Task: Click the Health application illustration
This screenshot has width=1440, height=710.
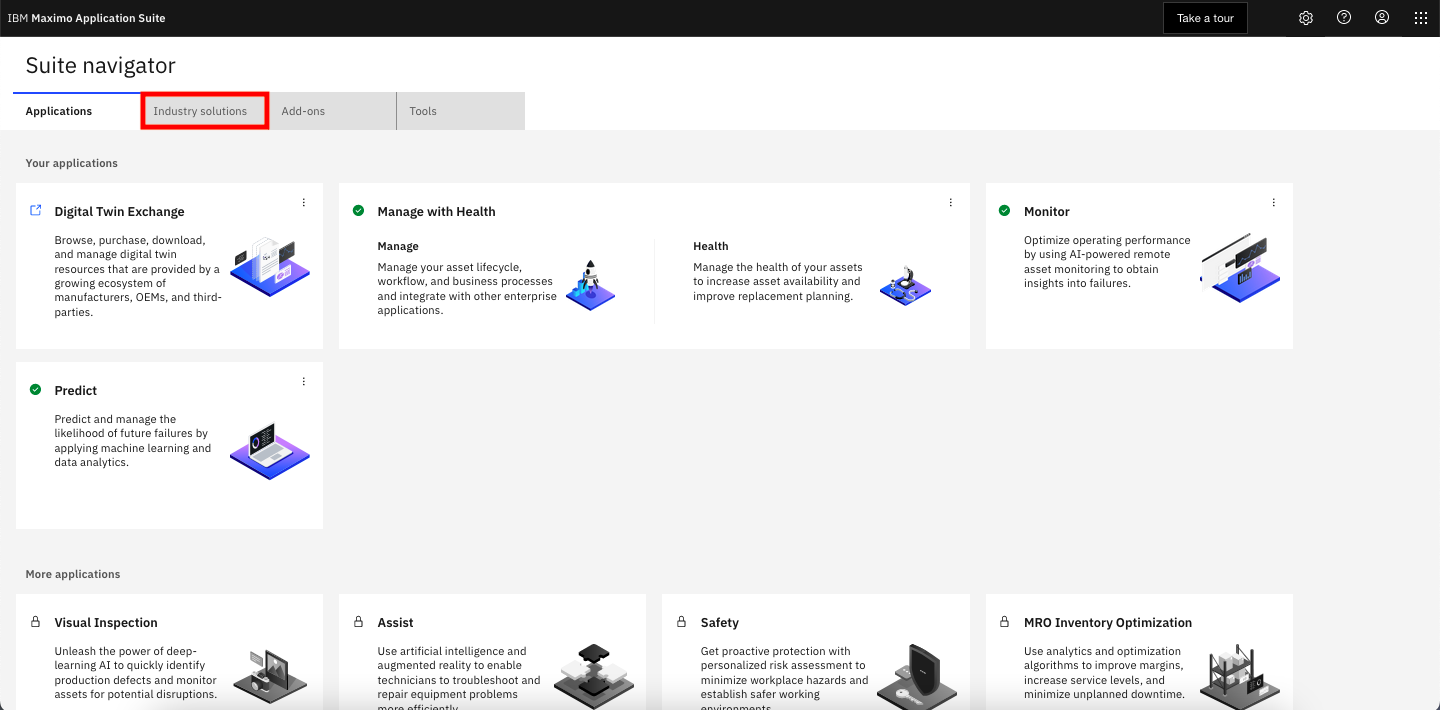Action: coord(905,285)
